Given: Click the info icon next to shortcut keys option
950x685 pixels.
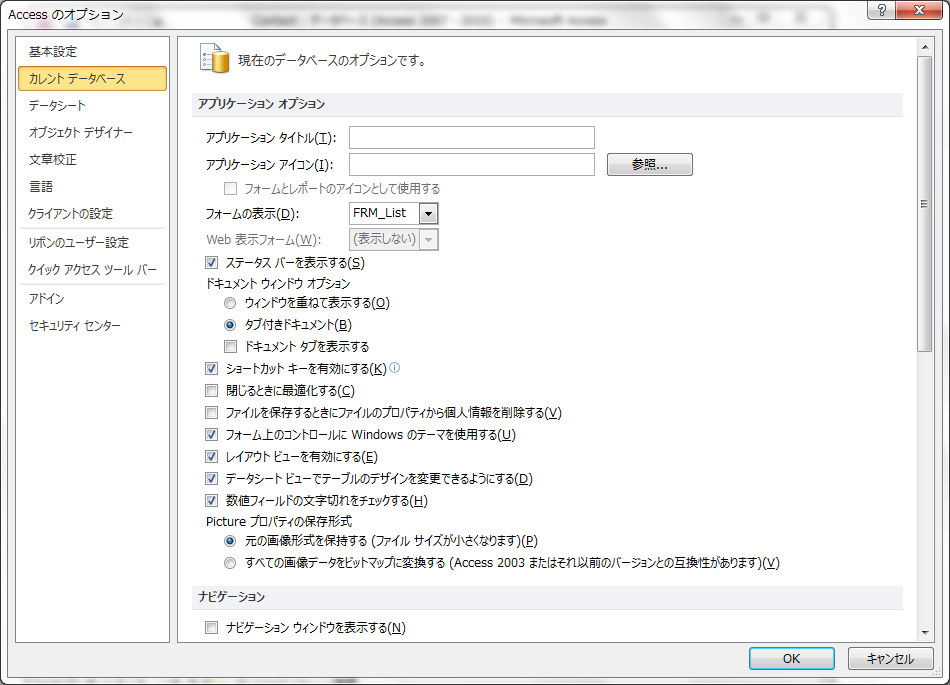Looking at the screenshot, I should [396, 367].
